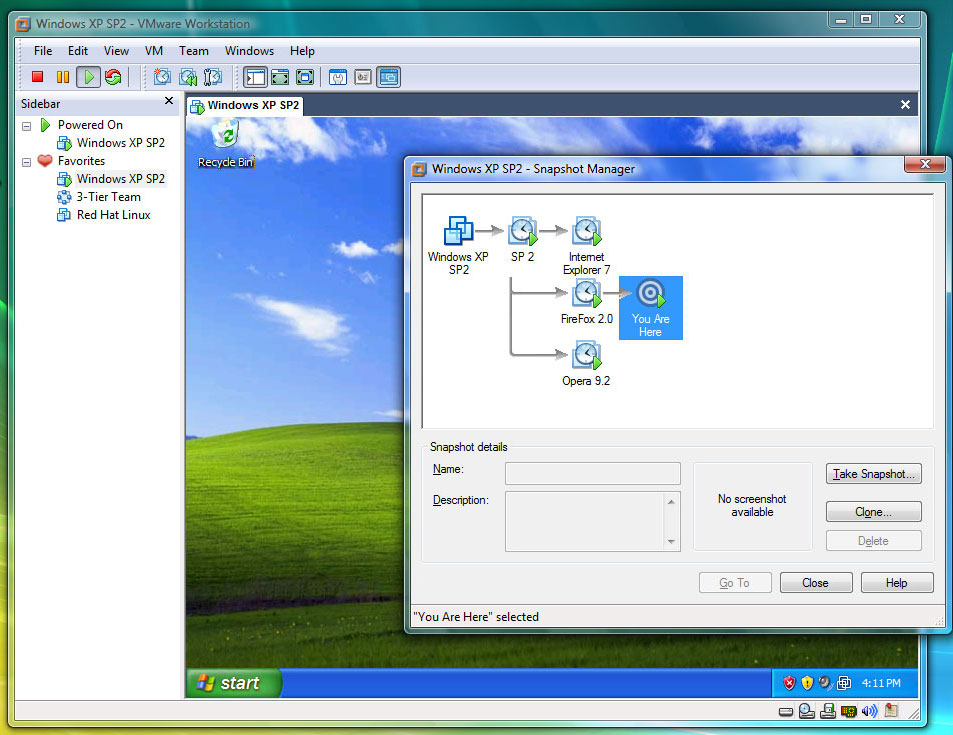This screenshot has width=953, height=735.
Task: Revert to snapshot using the toolbar
Action: pyautogui.click(x=186, y=77)
